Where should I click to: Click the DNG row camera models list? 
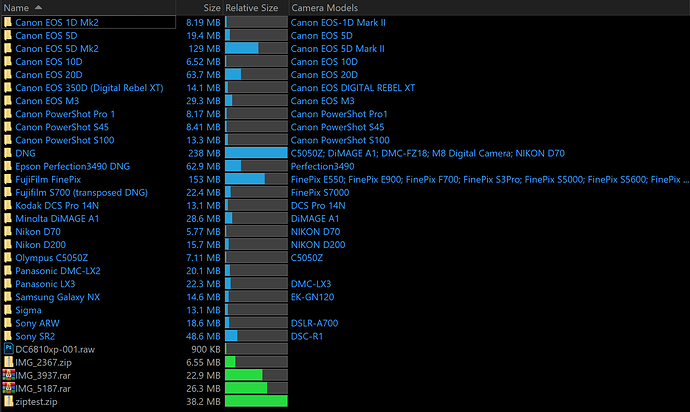coord(427,153)
